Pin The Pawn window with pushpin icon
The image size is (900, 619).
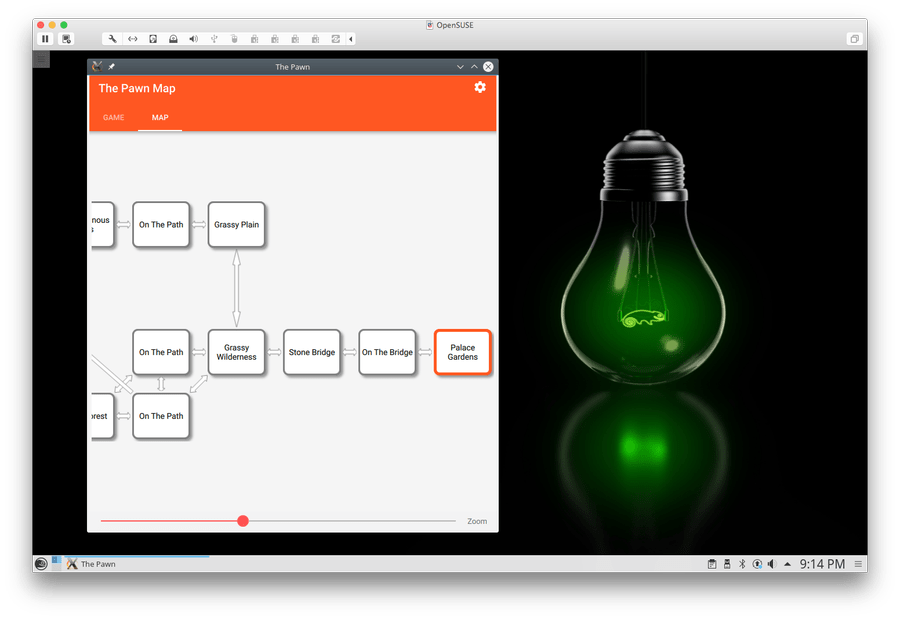click(112, 67)
